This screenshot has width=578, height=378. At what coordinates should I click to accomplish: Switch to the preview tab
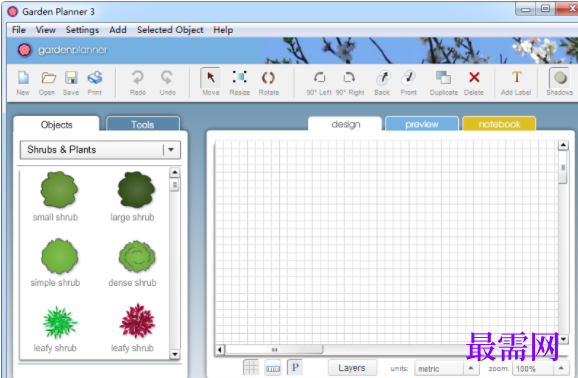click(x=422, y=124)
